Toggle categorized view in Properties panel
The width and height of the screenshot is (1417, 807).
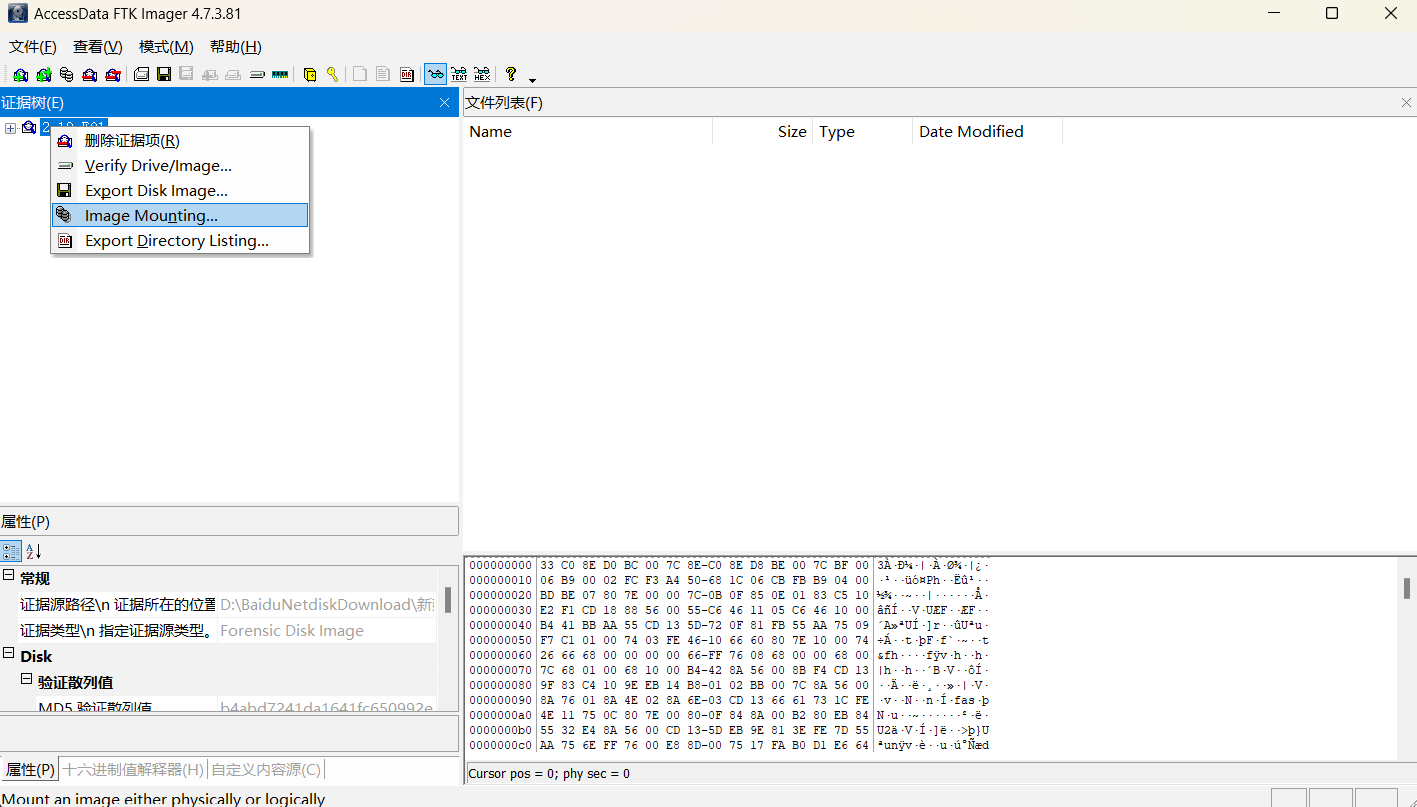pyautogui.click(x=11, y=551)
